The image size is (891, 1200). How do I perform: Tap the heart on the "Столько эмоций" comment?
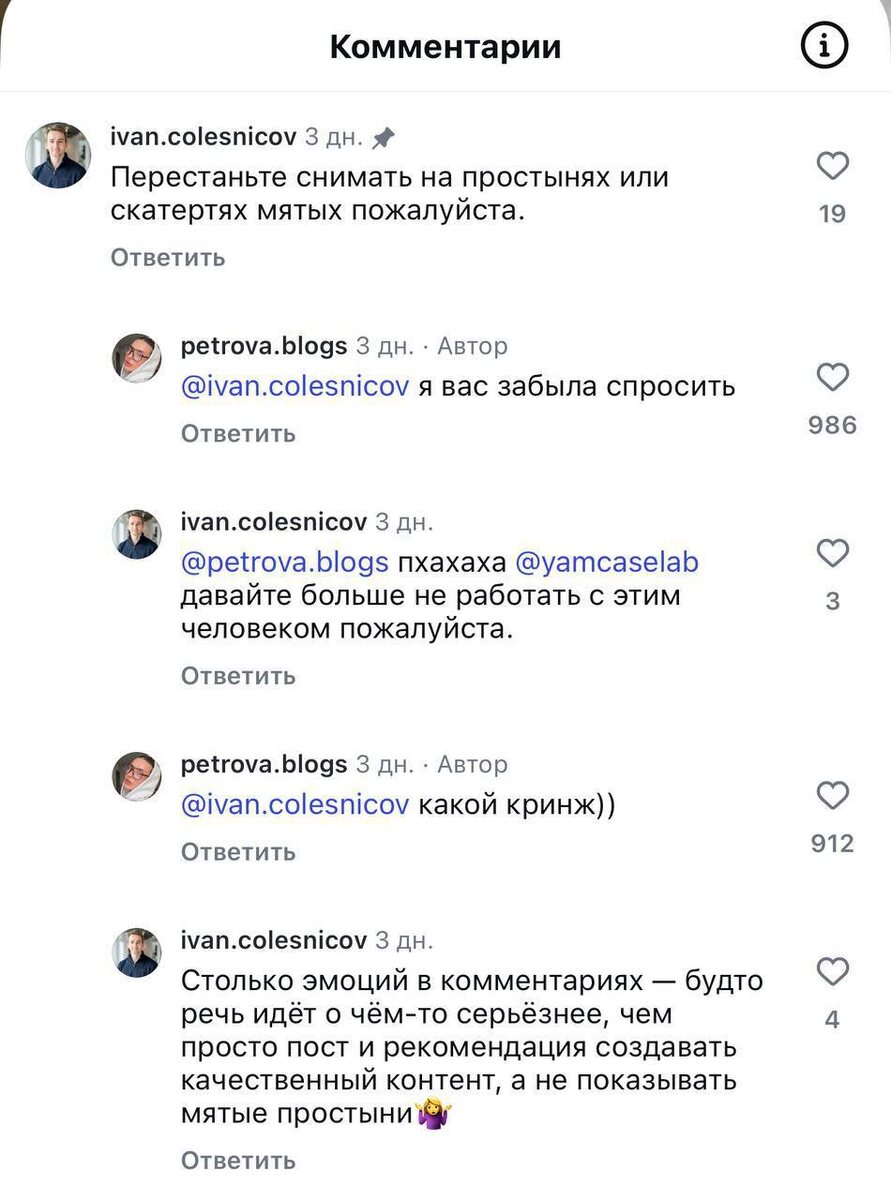pos(832,972)
